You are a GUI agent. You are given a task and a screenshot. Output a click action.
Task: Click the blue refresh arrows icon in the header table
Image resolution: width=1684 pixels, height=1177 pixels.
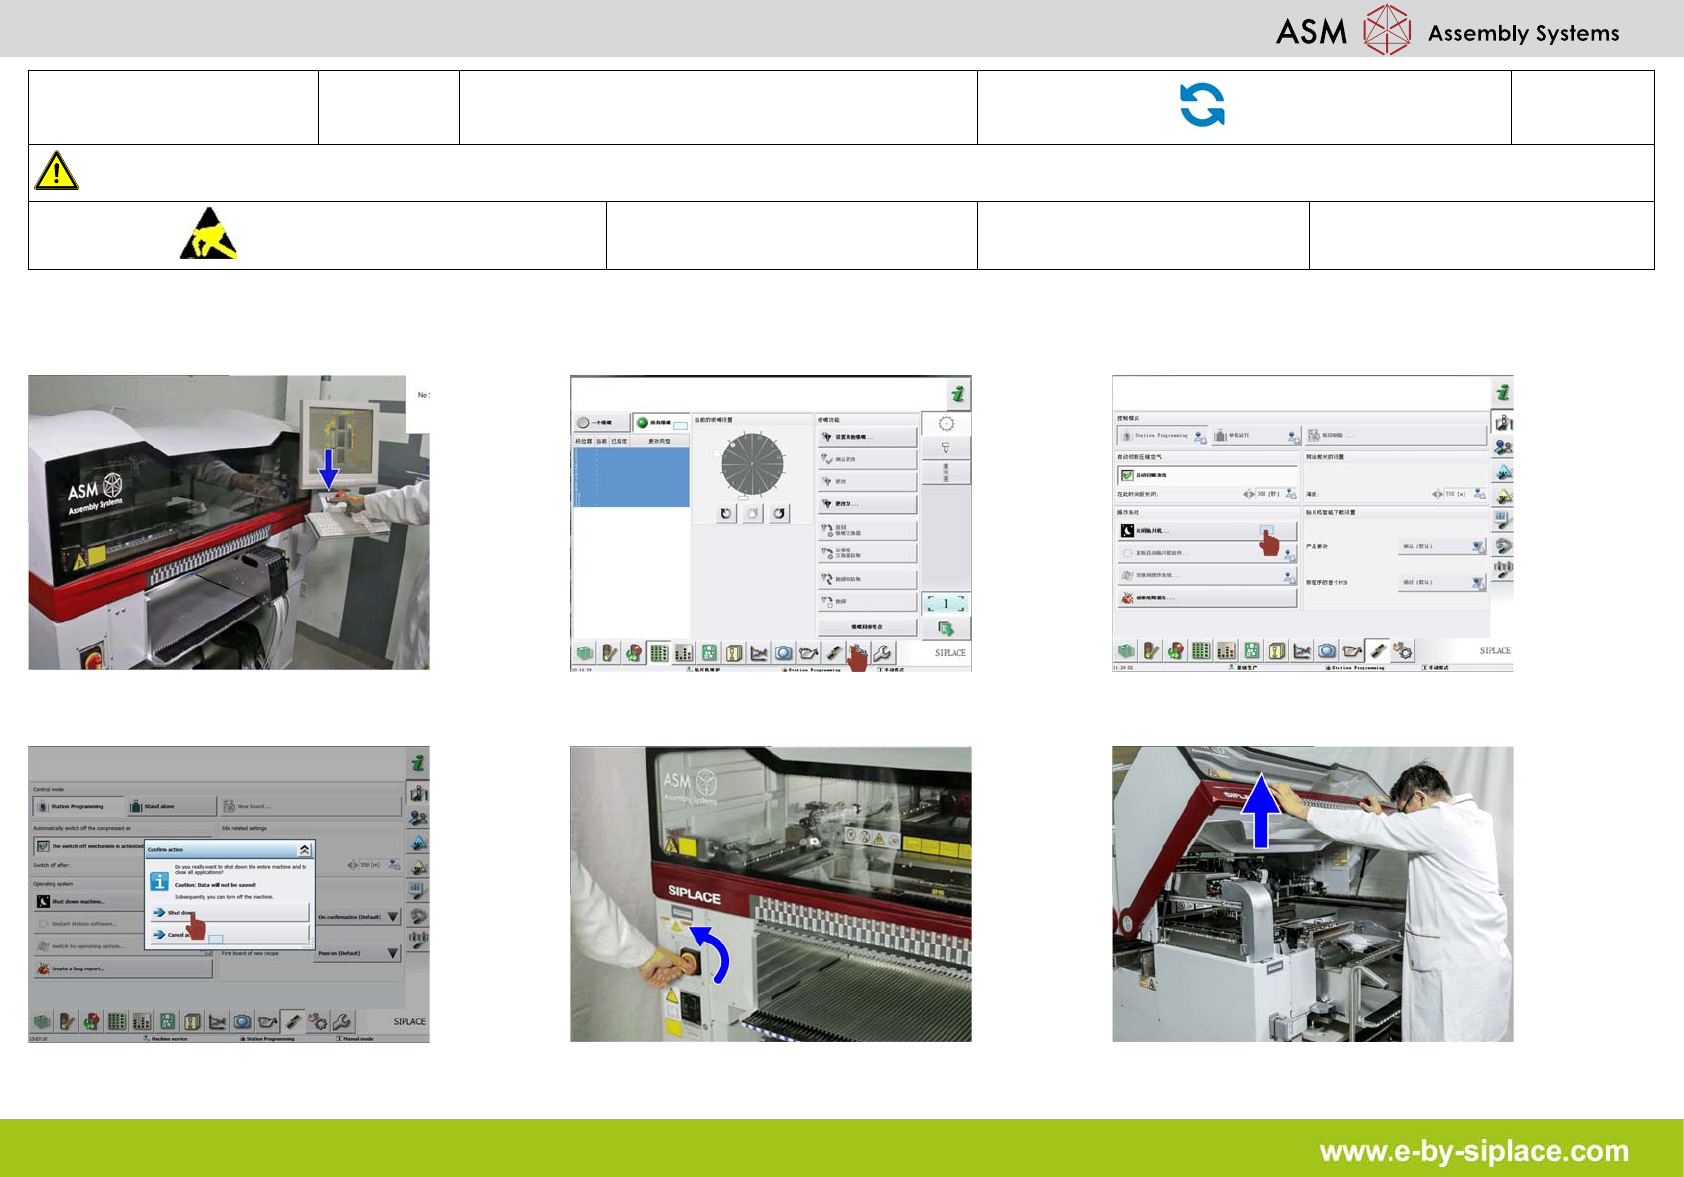coord(1202,105)
